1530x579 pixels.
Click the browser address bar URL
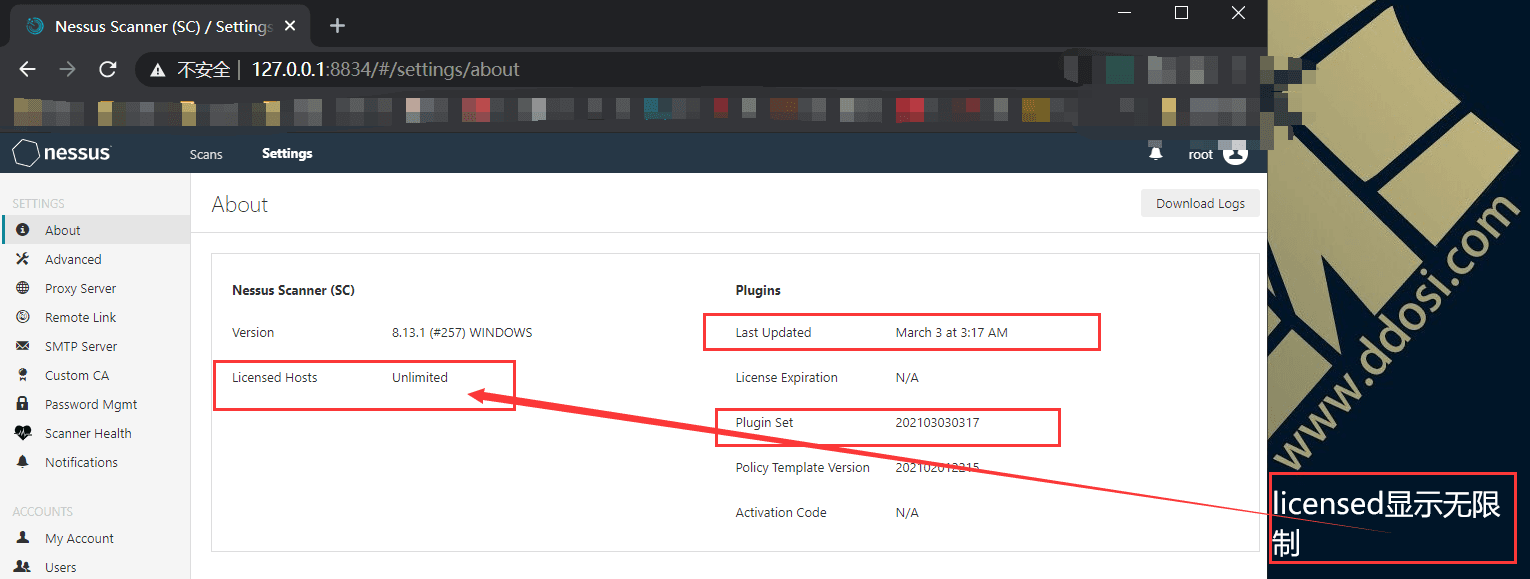point(385,69)
